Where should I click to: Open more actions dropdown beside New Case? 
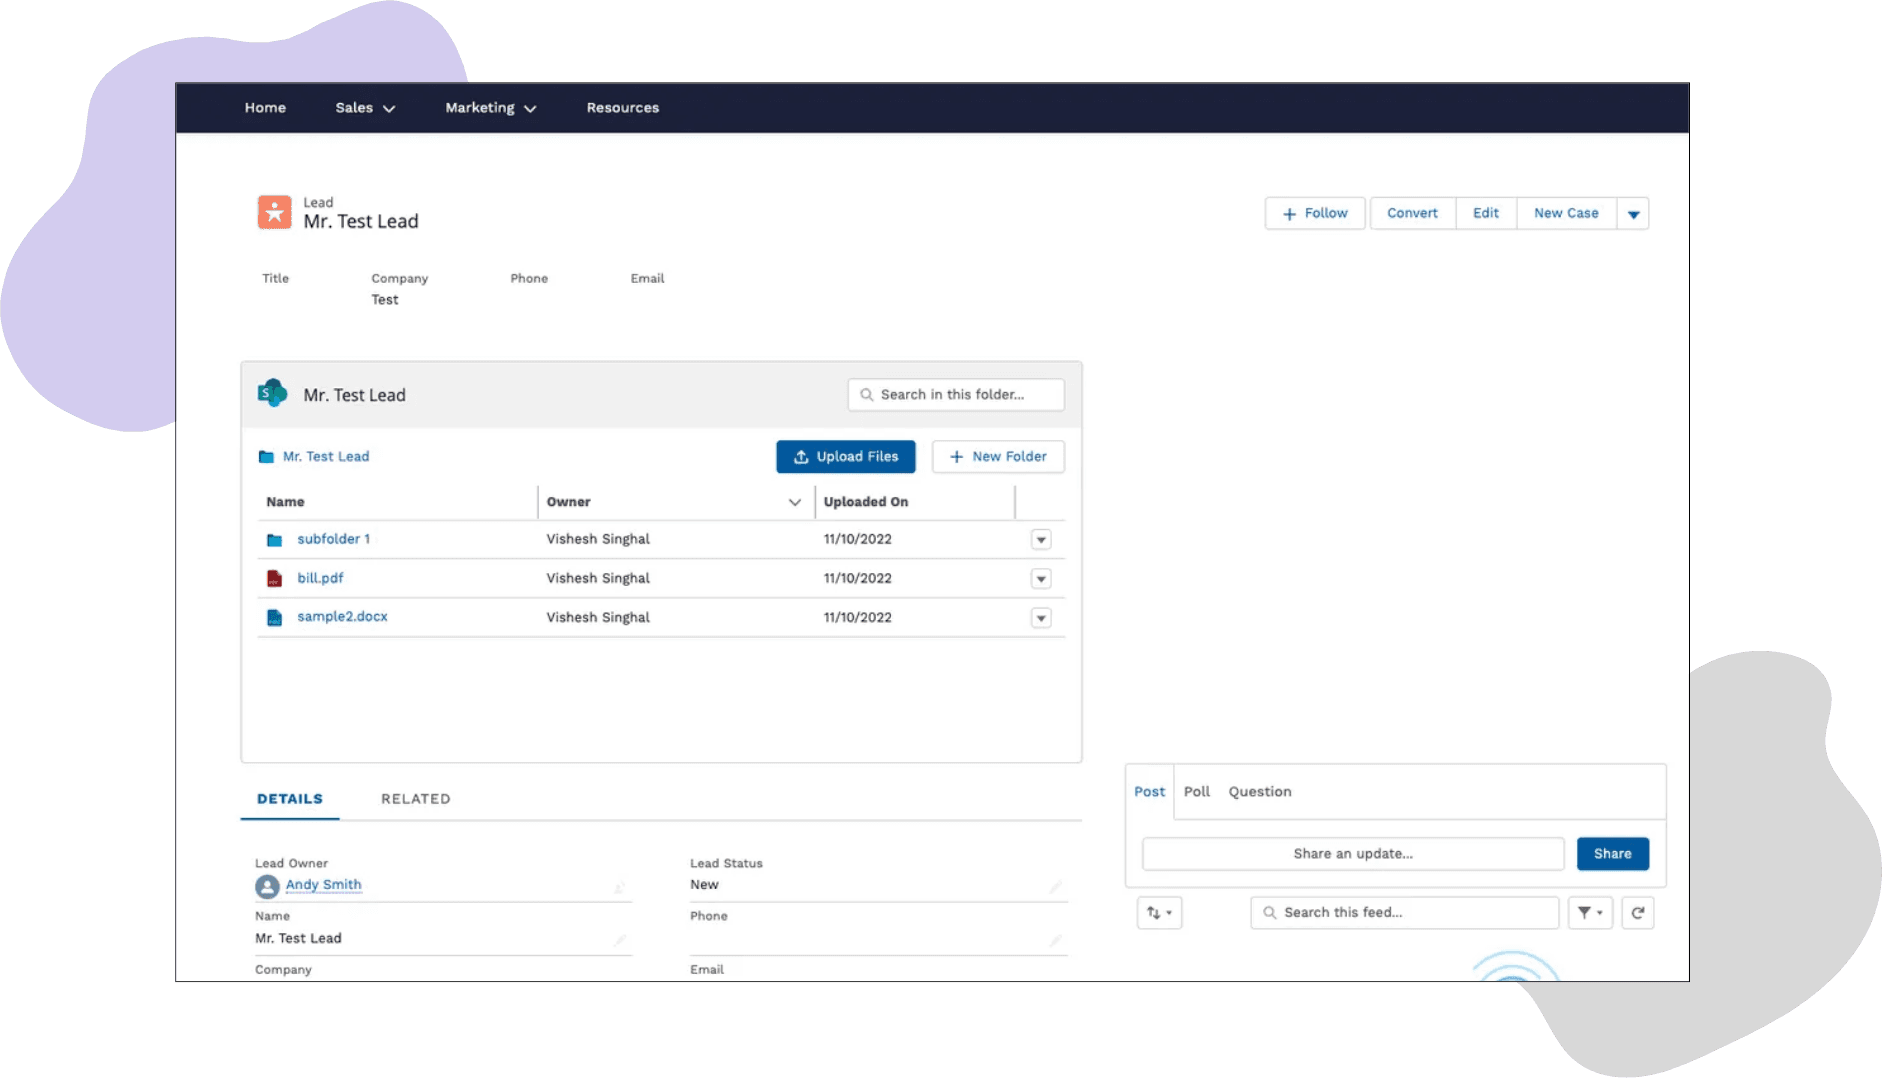pos(1633,214)
